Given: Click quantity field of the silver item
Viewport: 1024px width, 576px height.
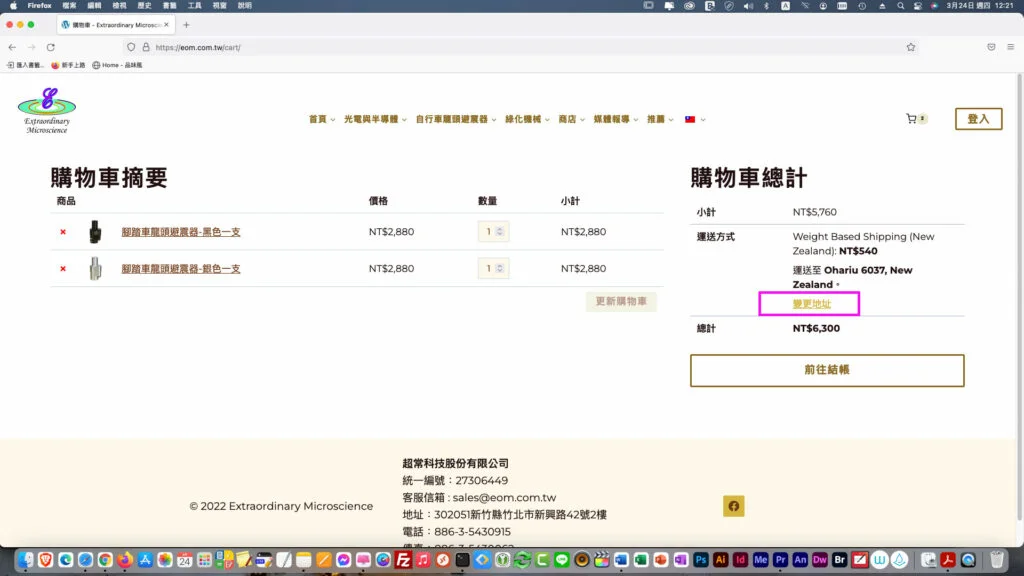Looking at the screenshot, I should tap(490, 269).
